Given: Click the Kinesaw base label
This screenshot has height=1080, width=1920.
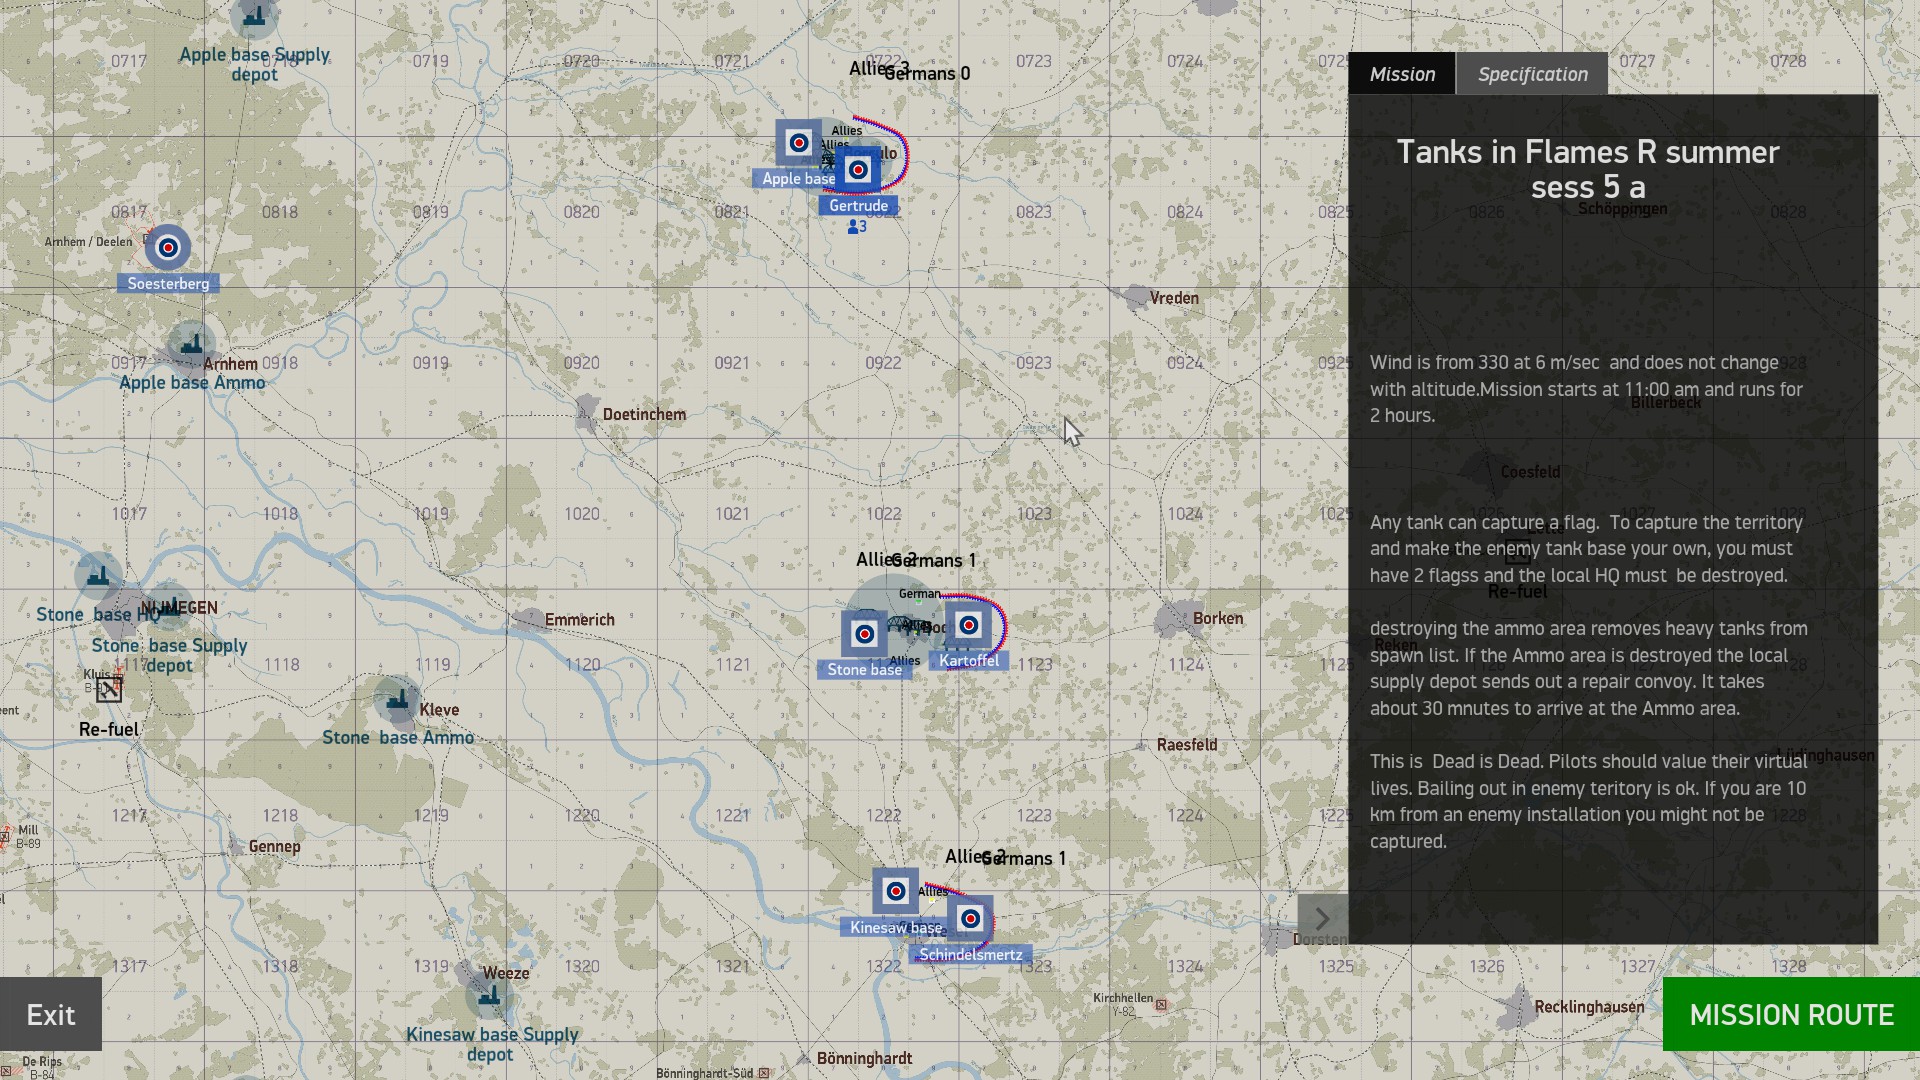Looking at the screenshot, I should point(896,928).
